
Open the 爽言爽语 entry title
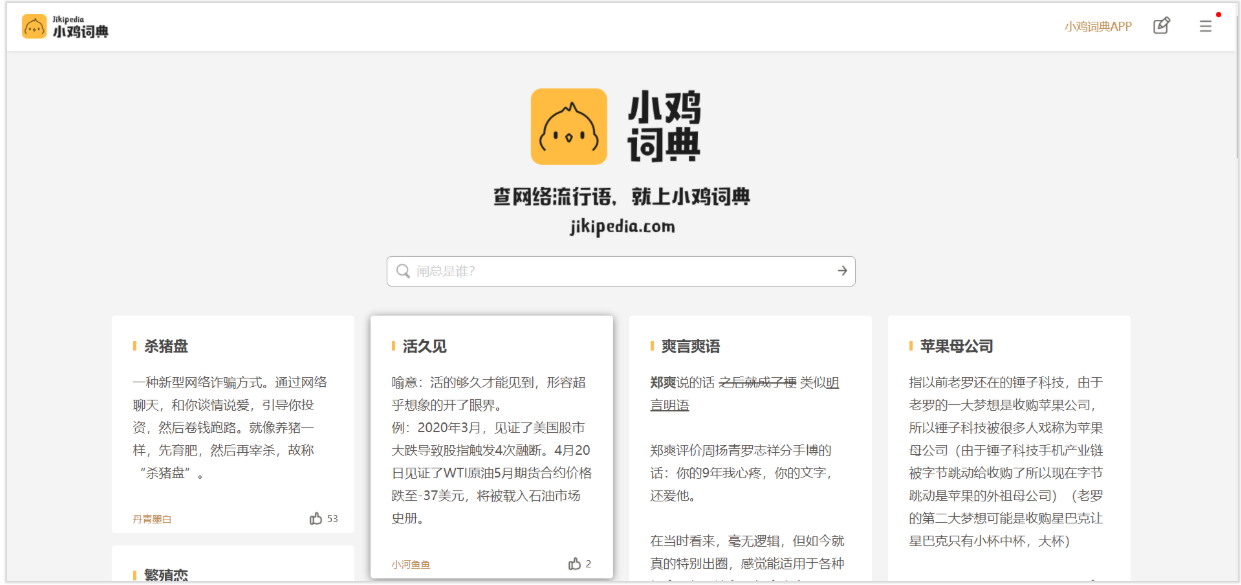tap(690, 346)
